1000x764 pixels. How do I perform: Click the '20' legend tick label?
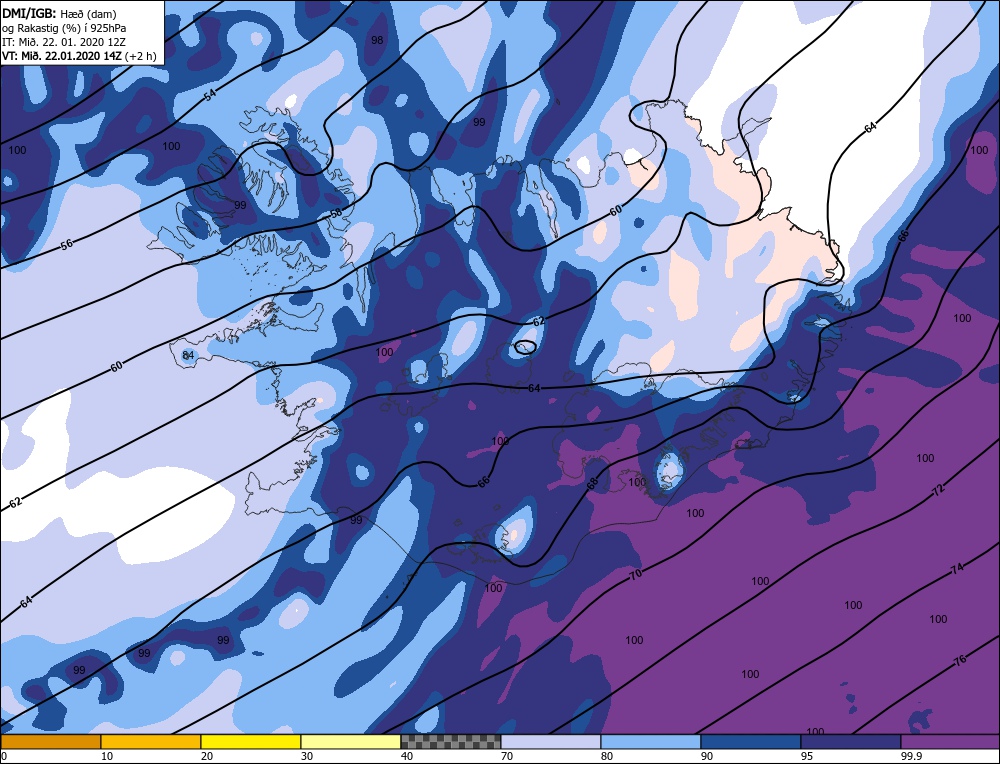click(207, 756)
